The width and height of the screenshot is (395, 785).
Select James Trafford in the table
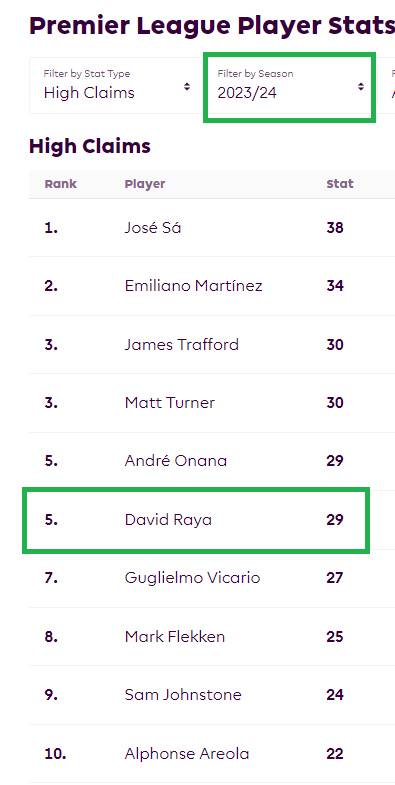181,344
